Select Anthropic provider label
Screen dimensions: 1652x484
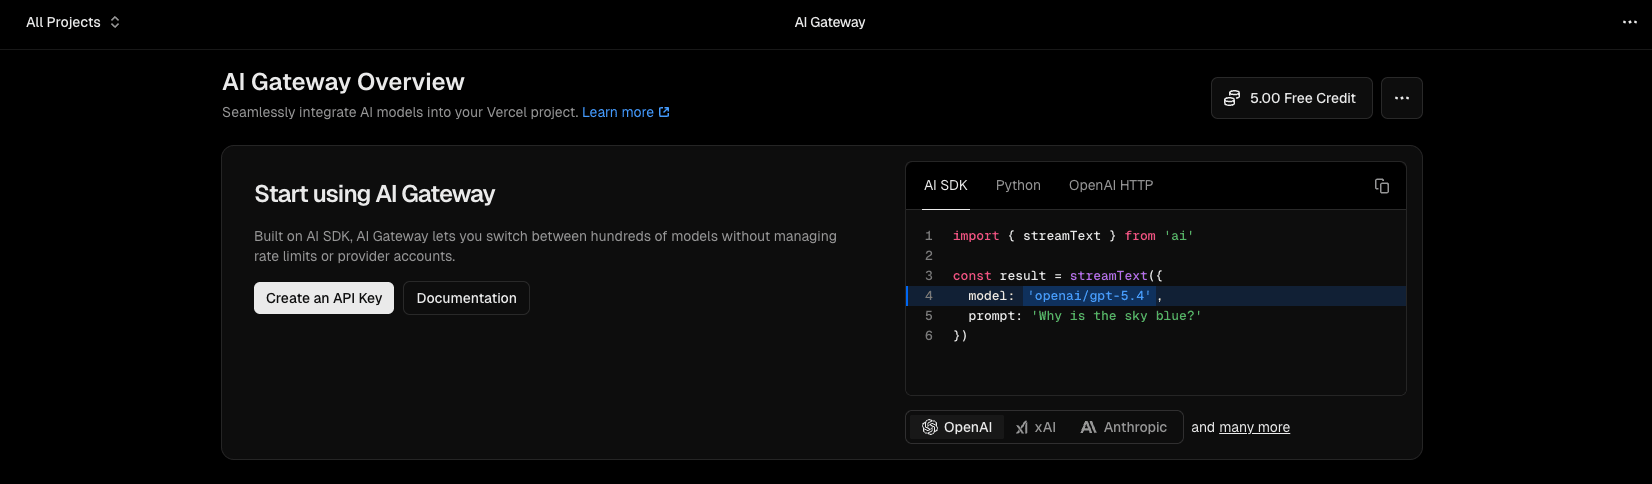(x=1135, y=427)
